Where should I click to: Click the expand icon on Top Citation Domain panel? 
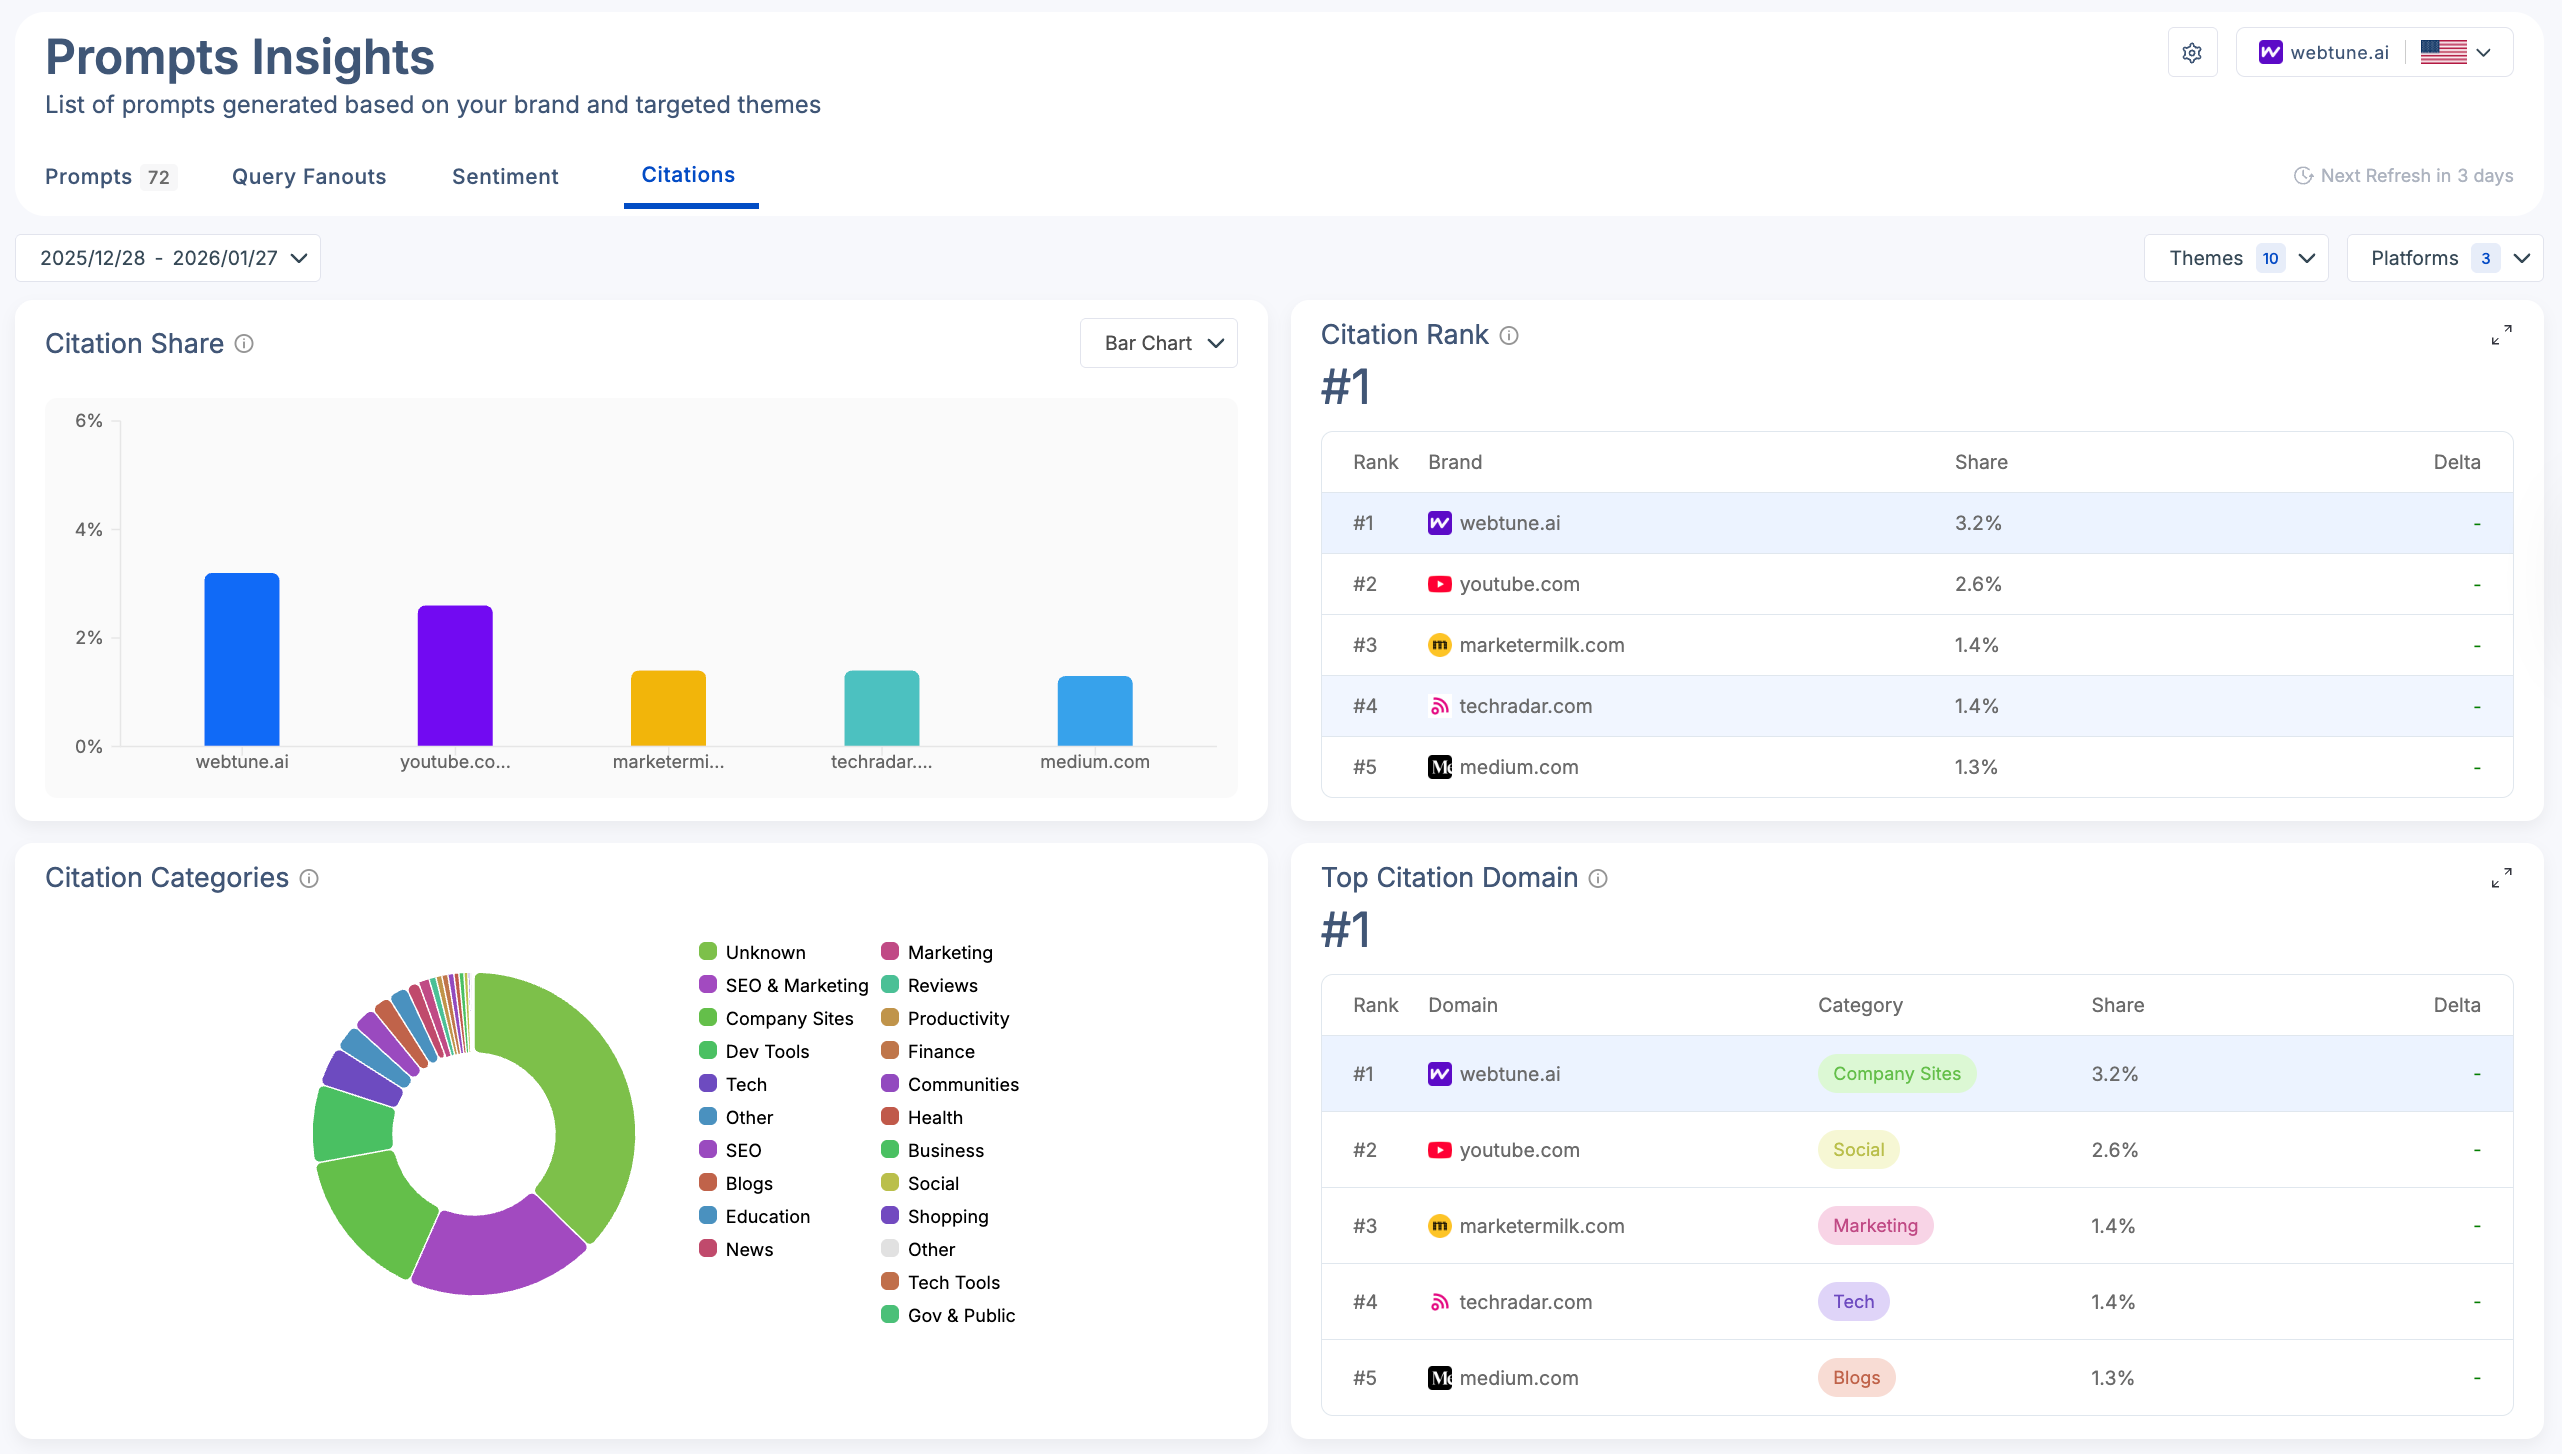click(x=2503, y=877)
